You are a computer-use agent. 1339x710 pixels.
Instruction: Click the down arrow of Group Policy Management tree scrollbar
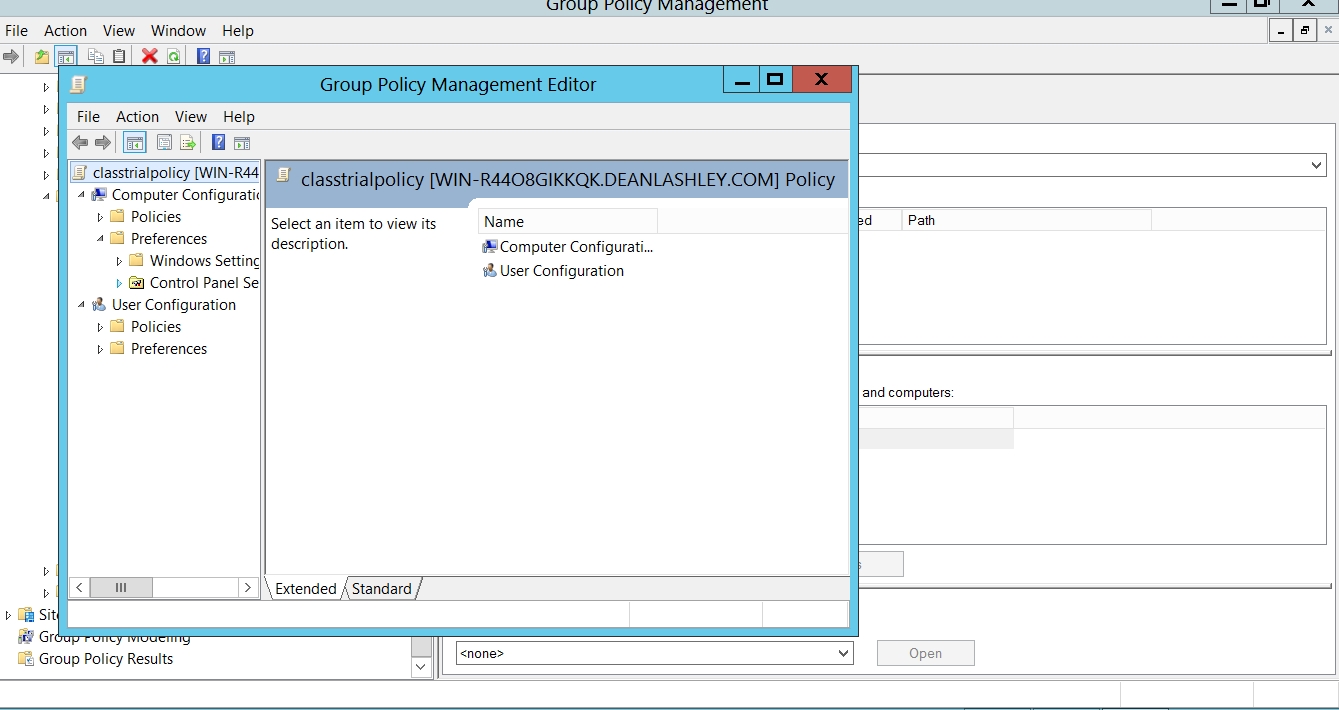pyautogui.click(x=421, y=666)
